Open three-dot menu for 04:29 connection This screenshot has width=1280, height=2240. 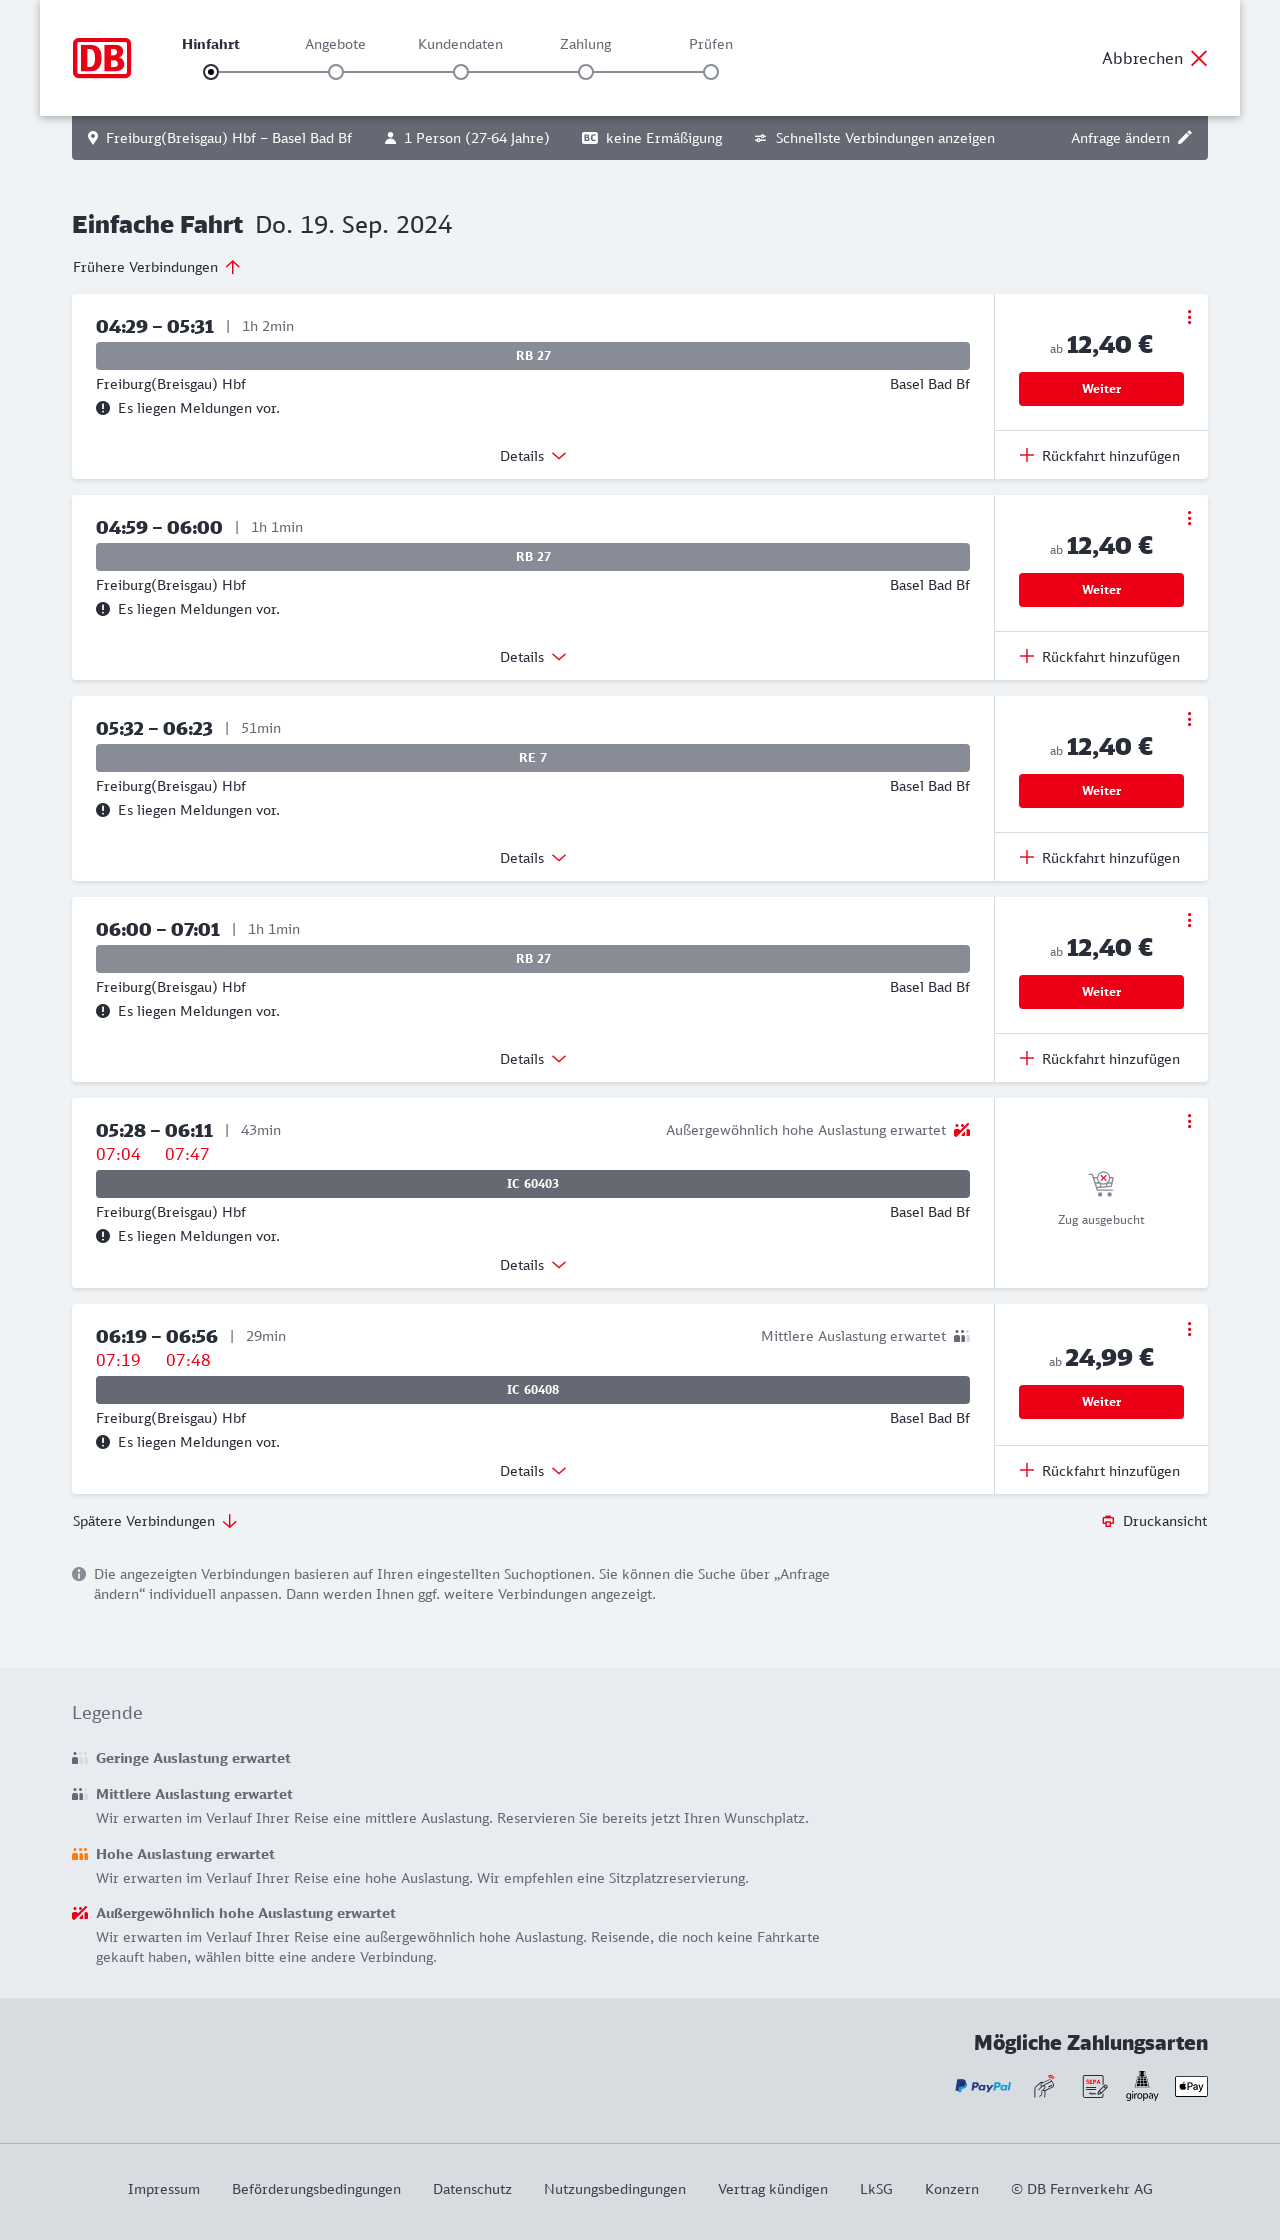coord(1189,317)
